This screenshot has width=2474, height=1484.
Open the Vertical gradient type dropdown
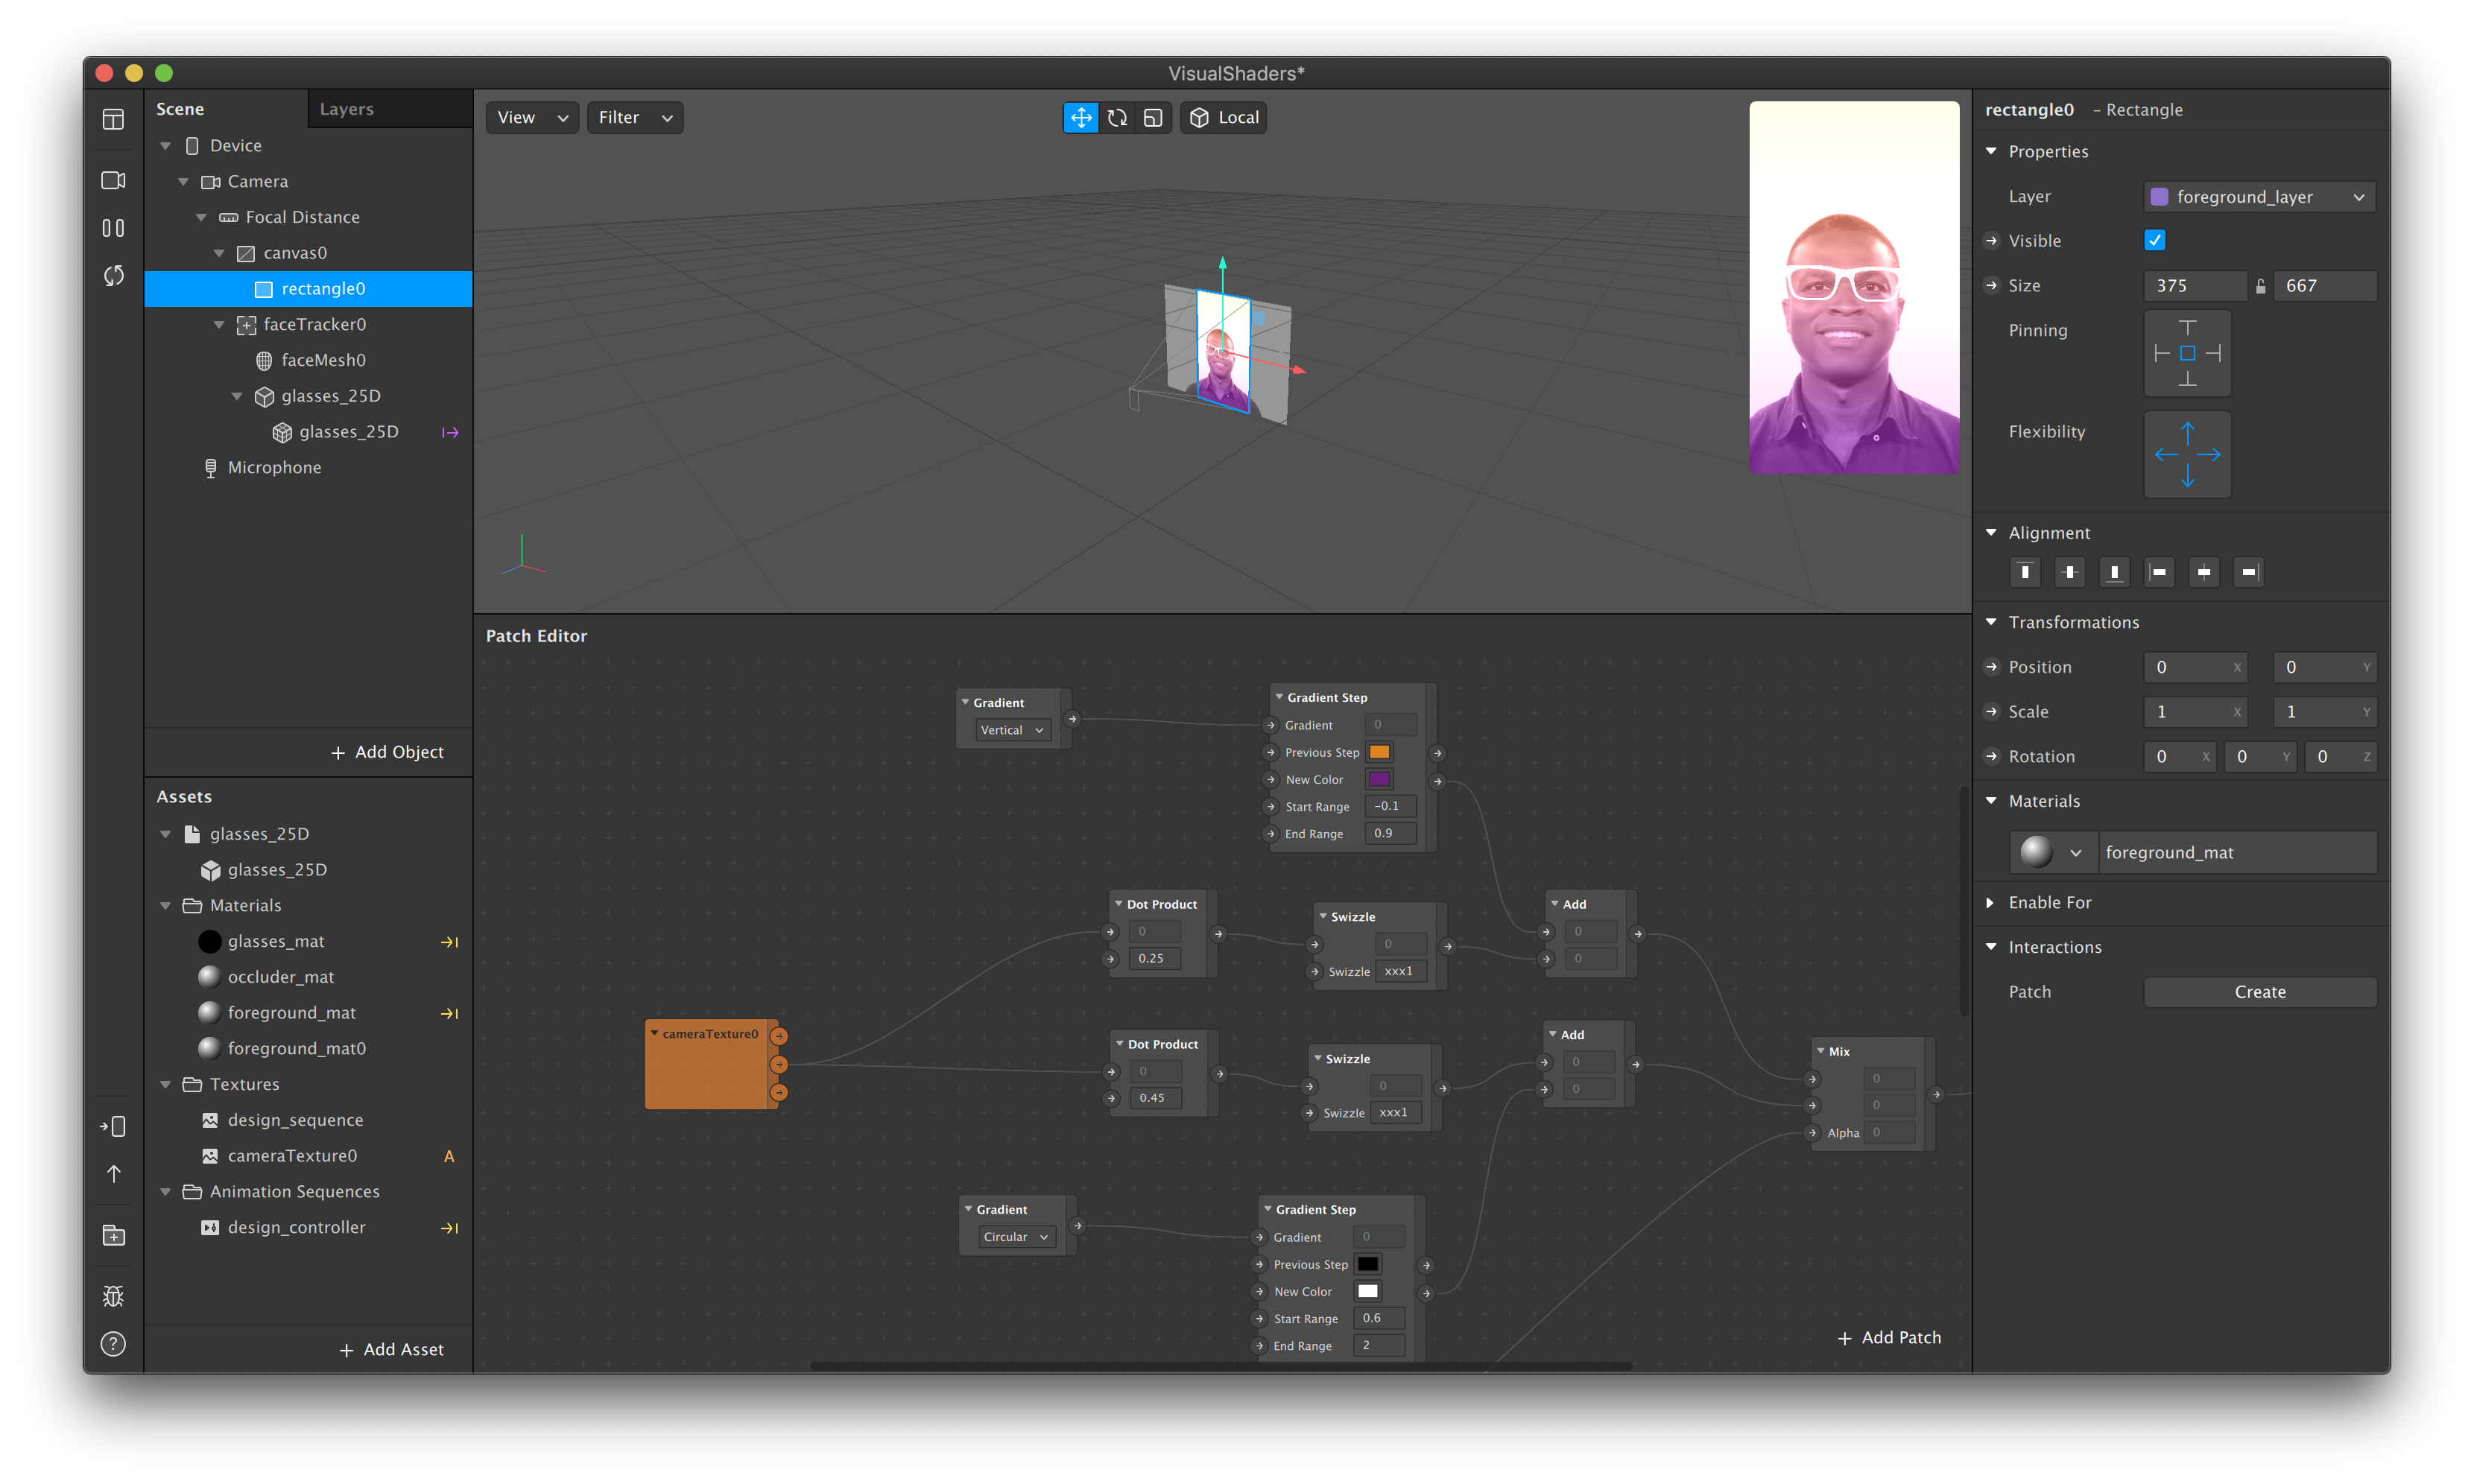tap(1012, 730)
